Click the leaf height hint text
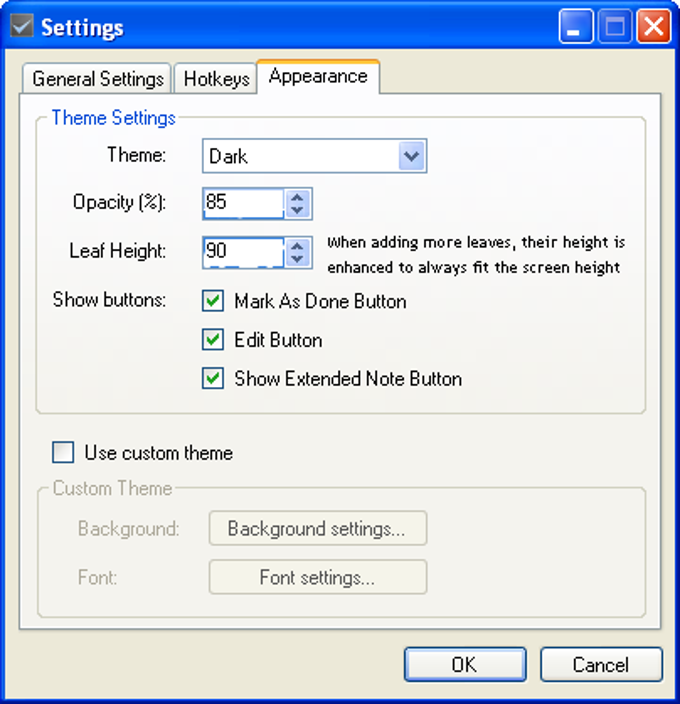680x704 pixels. pyautogui.click(x=476, y=255)
